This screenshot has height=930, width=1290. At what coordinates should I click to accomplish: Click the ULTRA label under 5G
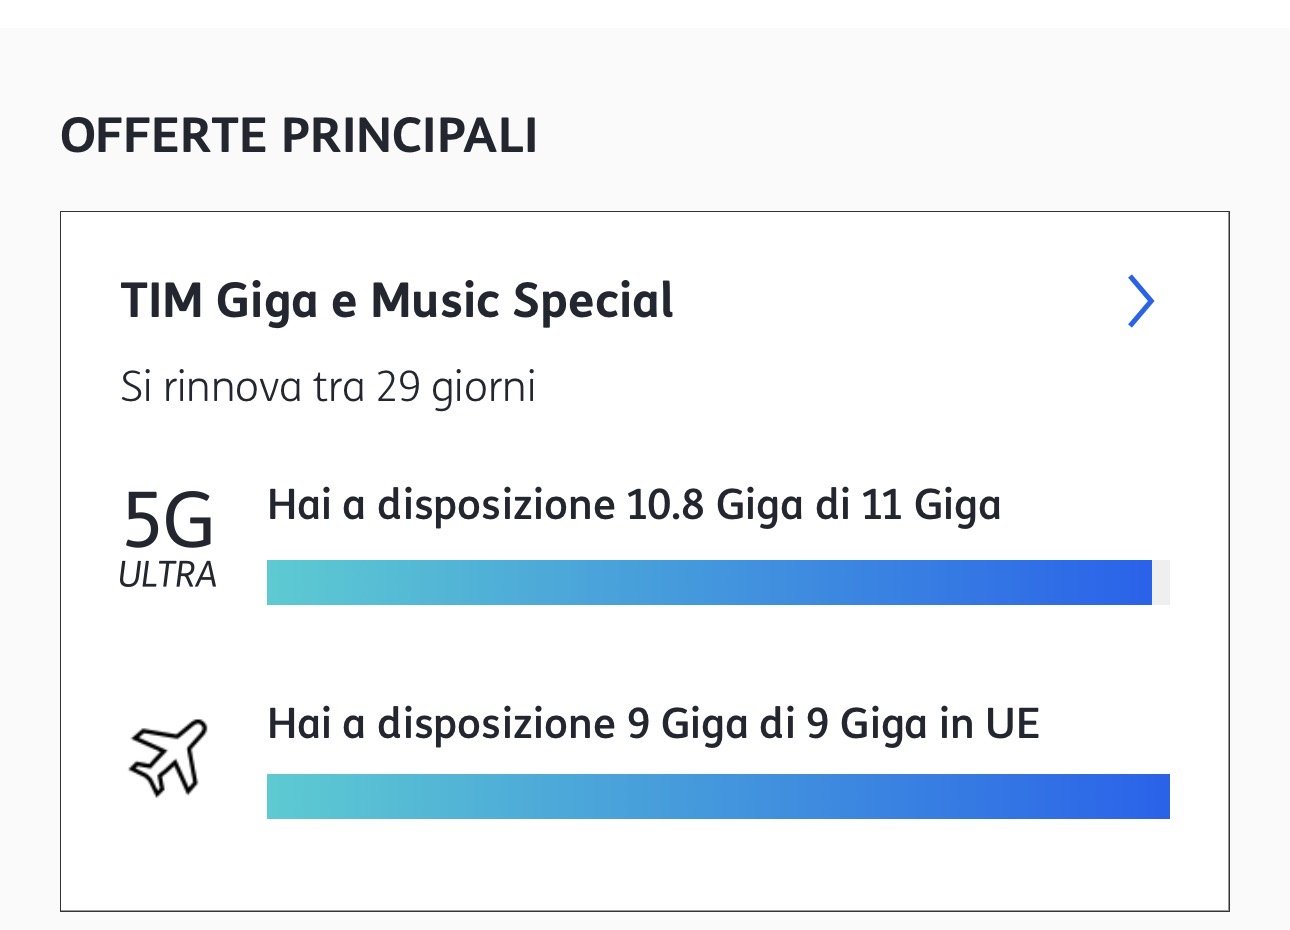(167, 575)
